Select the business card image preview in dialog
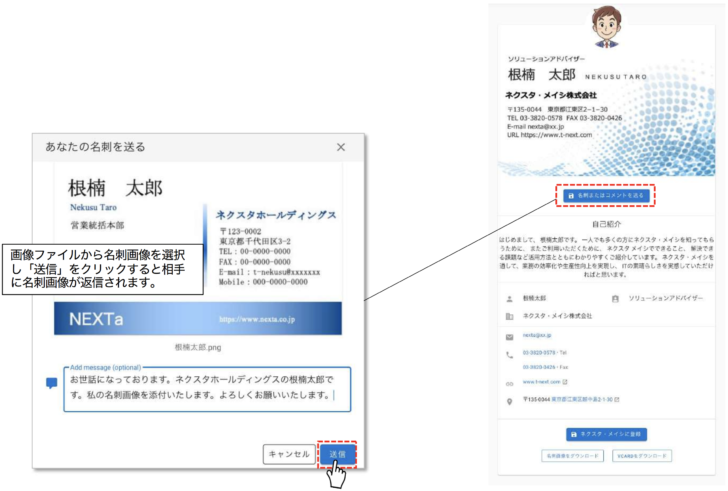The image size is (728, 491). (x=198, y=249)
